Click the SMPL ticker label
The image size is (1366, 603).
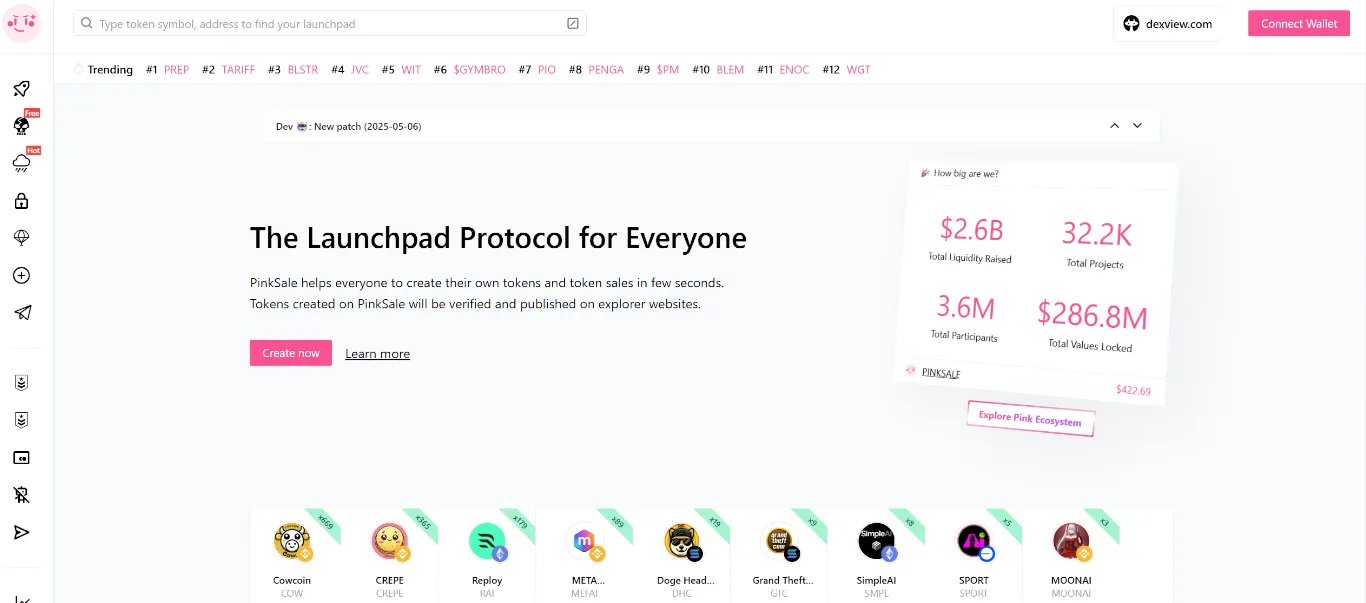coord(876,594)
